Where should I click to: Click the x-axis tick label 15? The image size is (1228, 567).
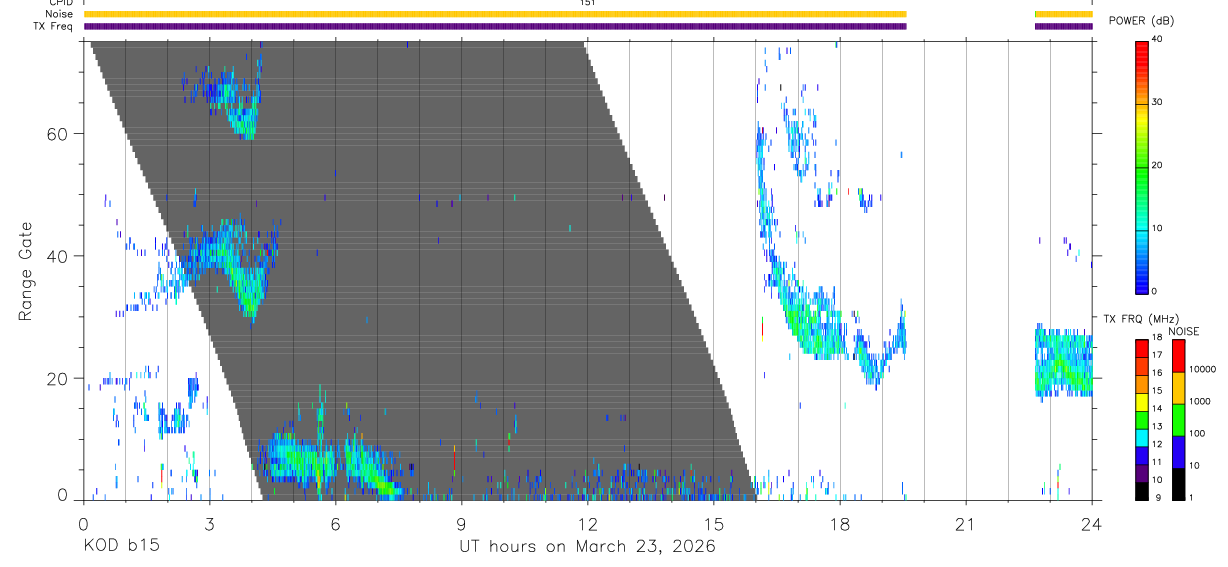(713, 522)
